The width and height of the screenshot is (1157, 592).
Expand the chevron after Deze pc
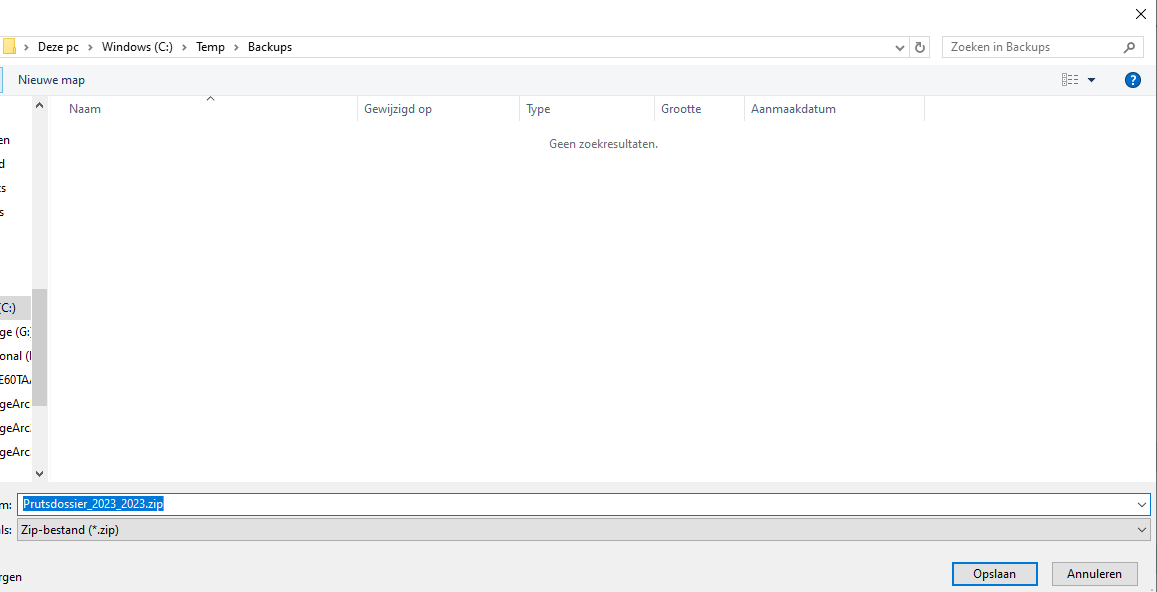tap(91, 47)
